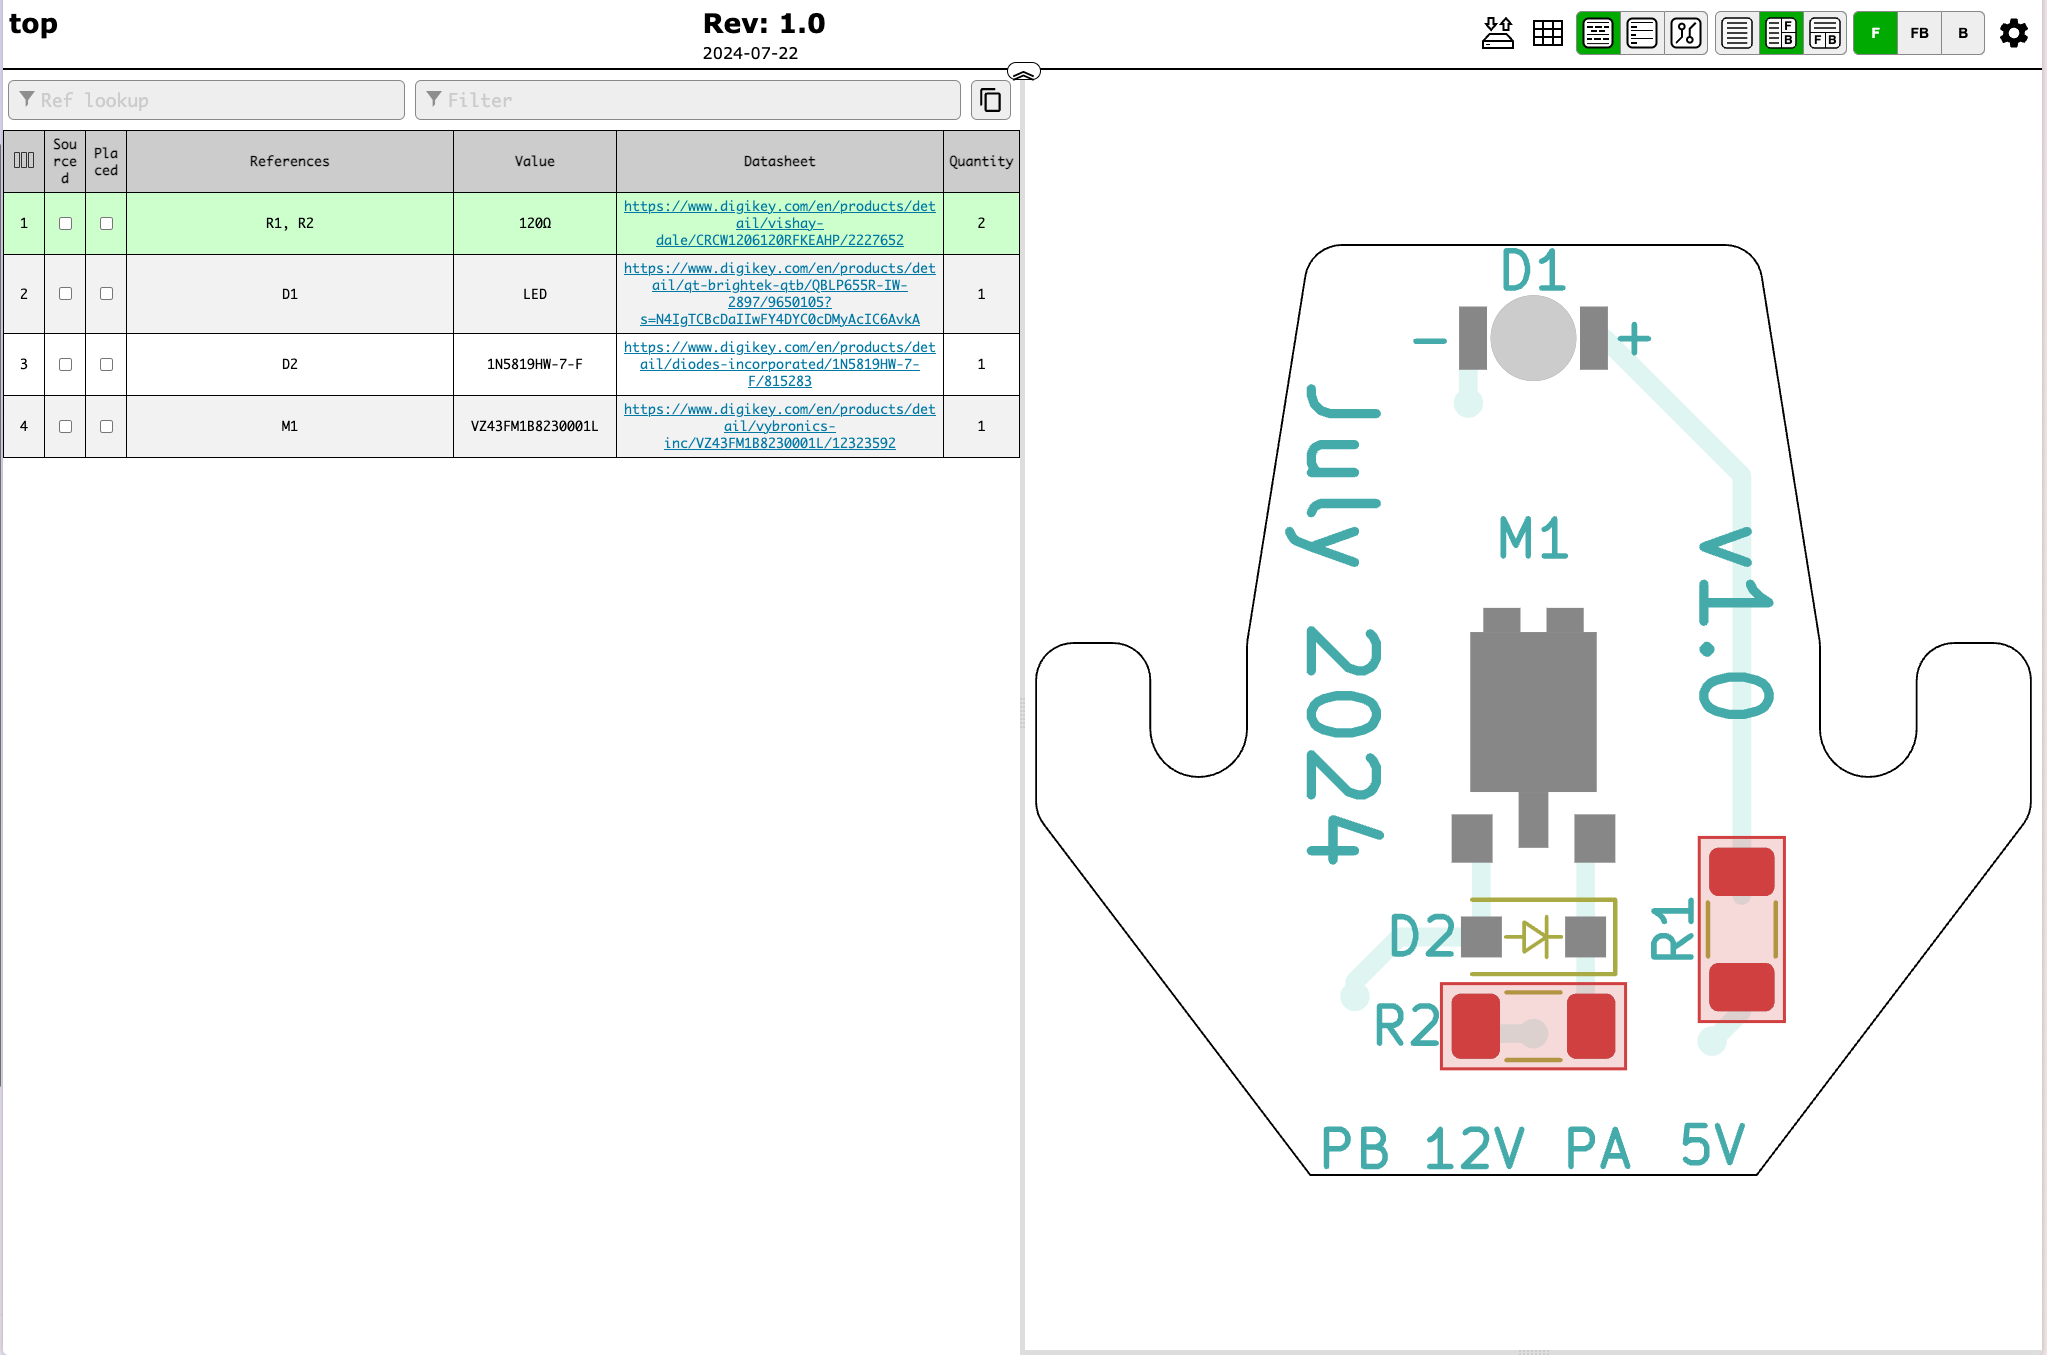Tick Placed checkbox for D2
The image size is (2047, 1355).
pos(106,364)
